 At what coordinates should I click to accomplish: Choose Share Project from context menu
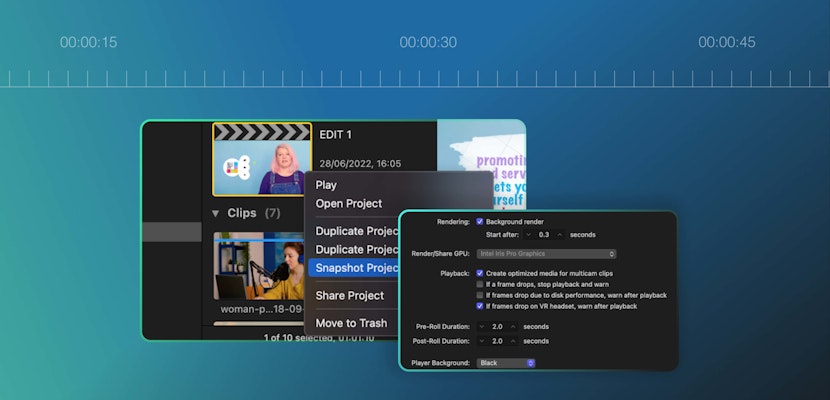(350, 296)
